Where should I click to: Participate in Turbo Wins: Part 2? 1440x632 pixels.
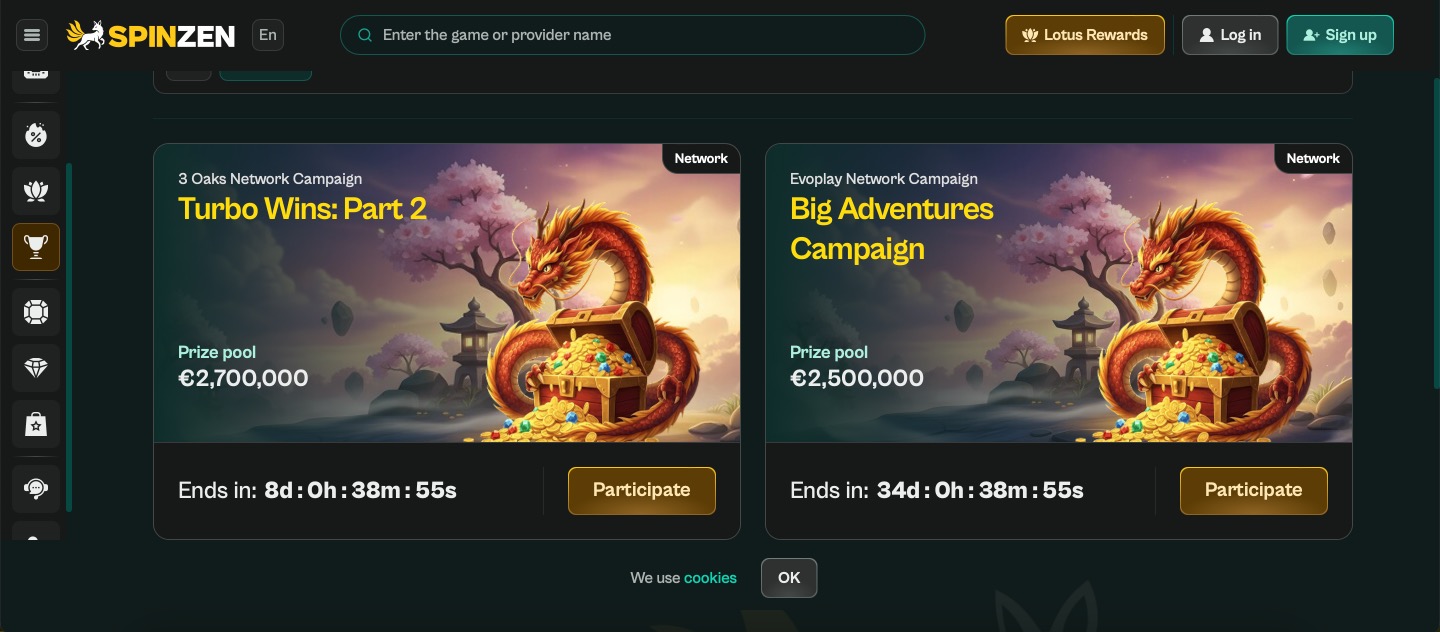click(x=642, y=490)
